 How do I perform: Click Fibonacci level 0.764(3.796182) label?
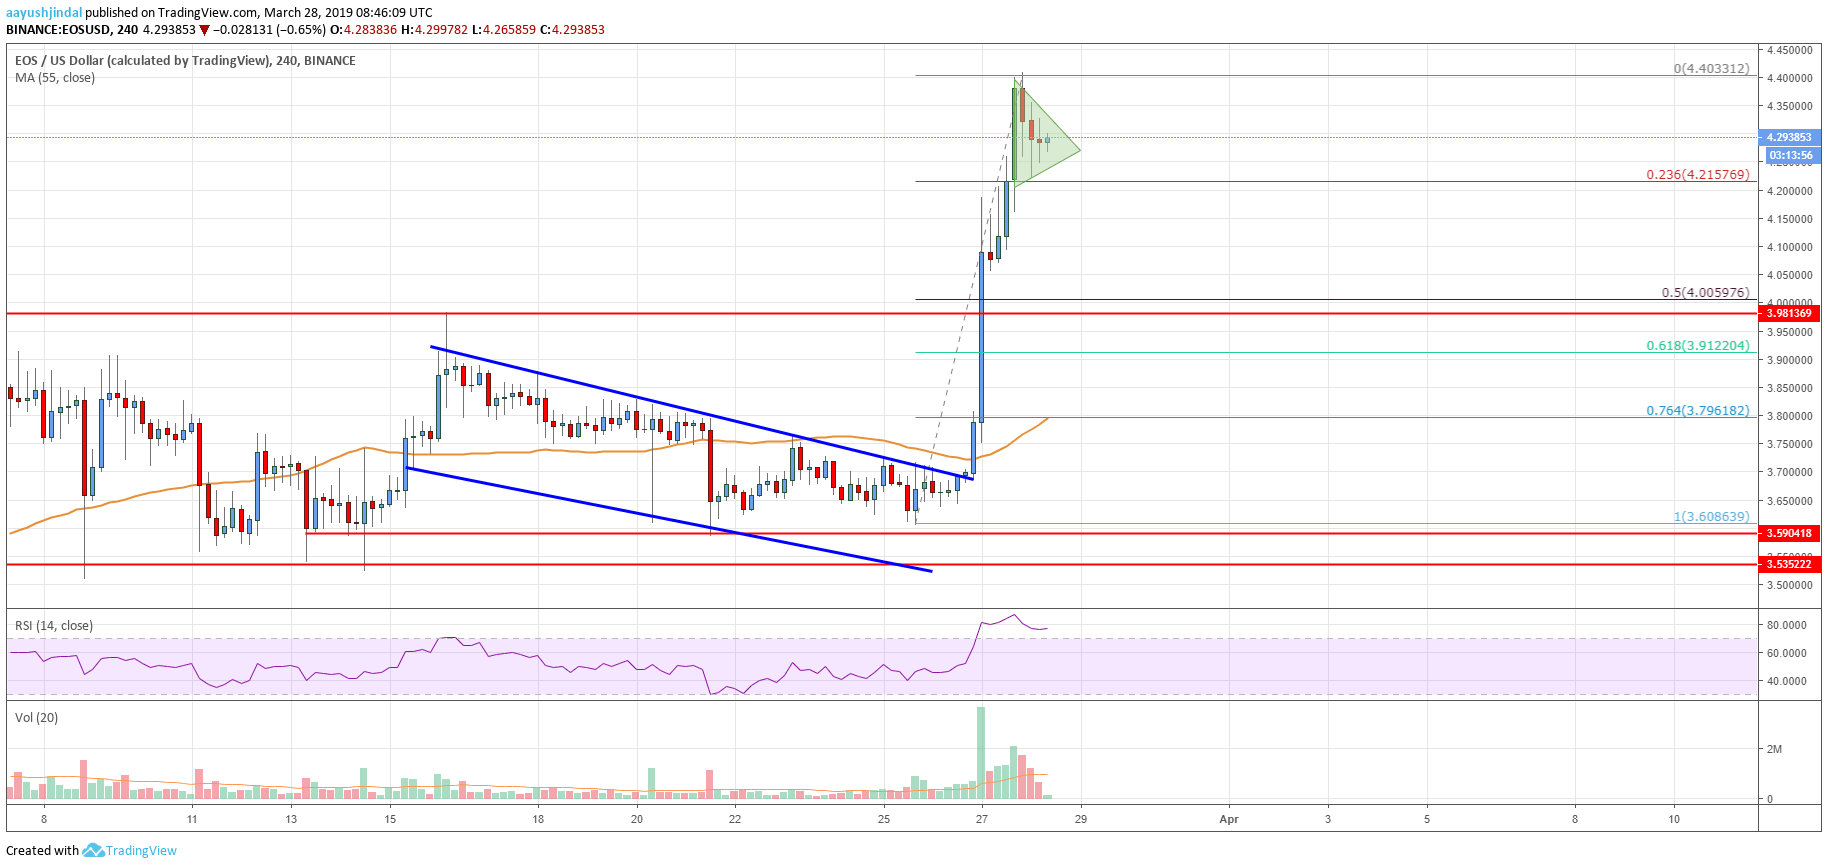click(1698, 411)
